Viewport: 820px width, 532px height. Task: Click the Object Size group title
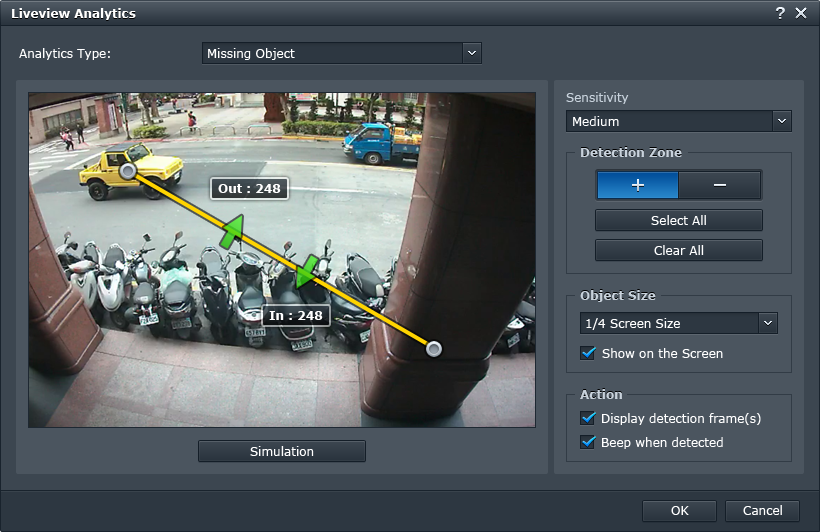618,296
